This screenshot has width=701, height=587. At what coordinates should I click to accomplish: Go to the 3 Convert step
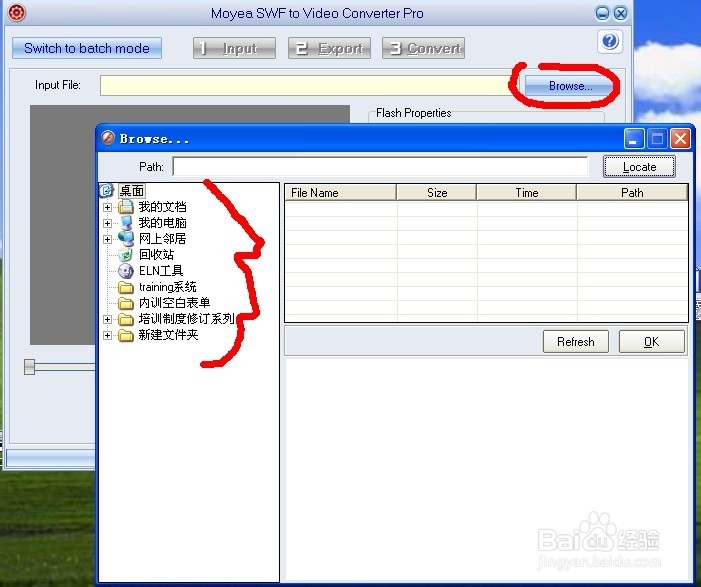(x=423, y=48)
